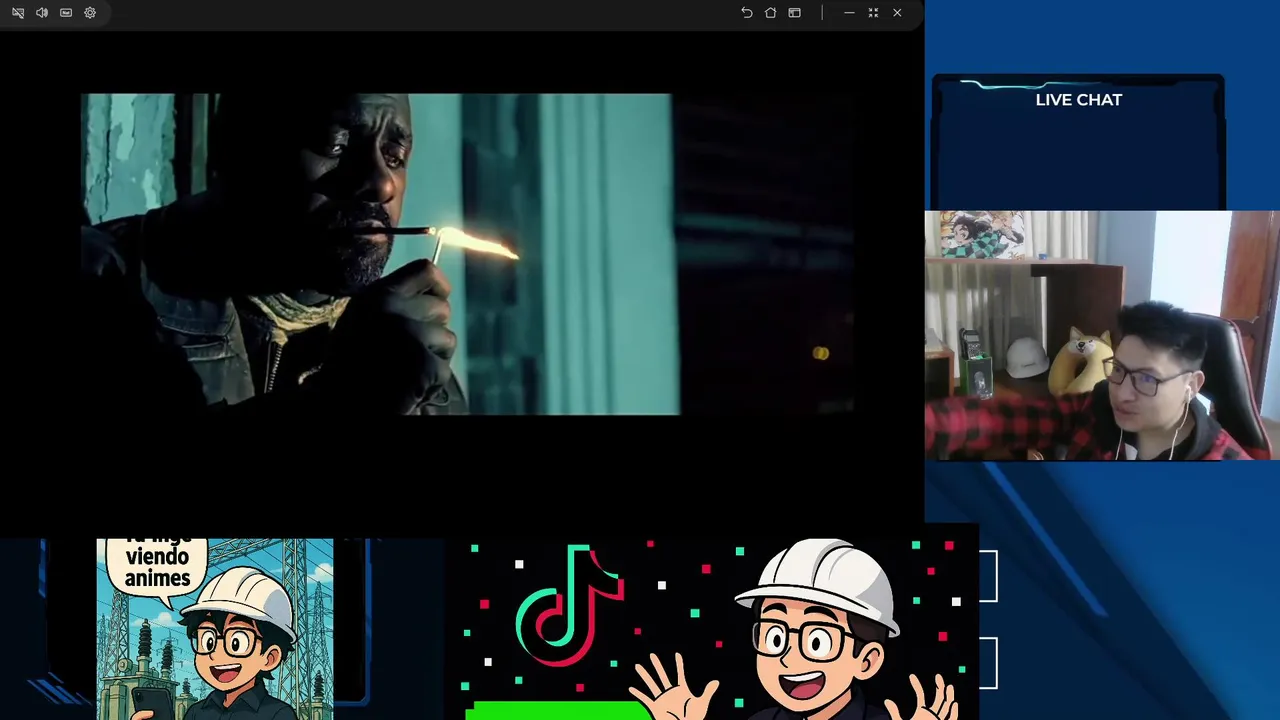This screenshot has width=1280, height=720.
Task: Mute the speaker volume icon
Action: [x=42, y=13]
